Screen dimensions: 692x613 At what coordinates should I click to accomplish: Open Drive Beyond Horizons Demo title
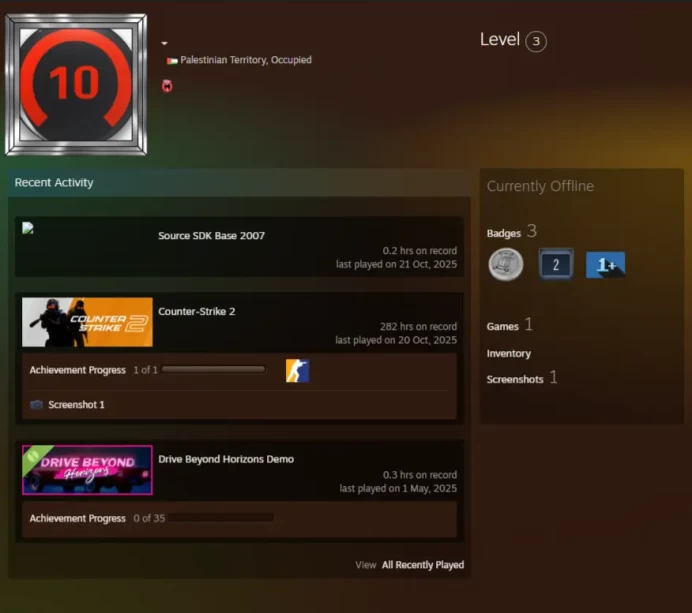(226, 459)
